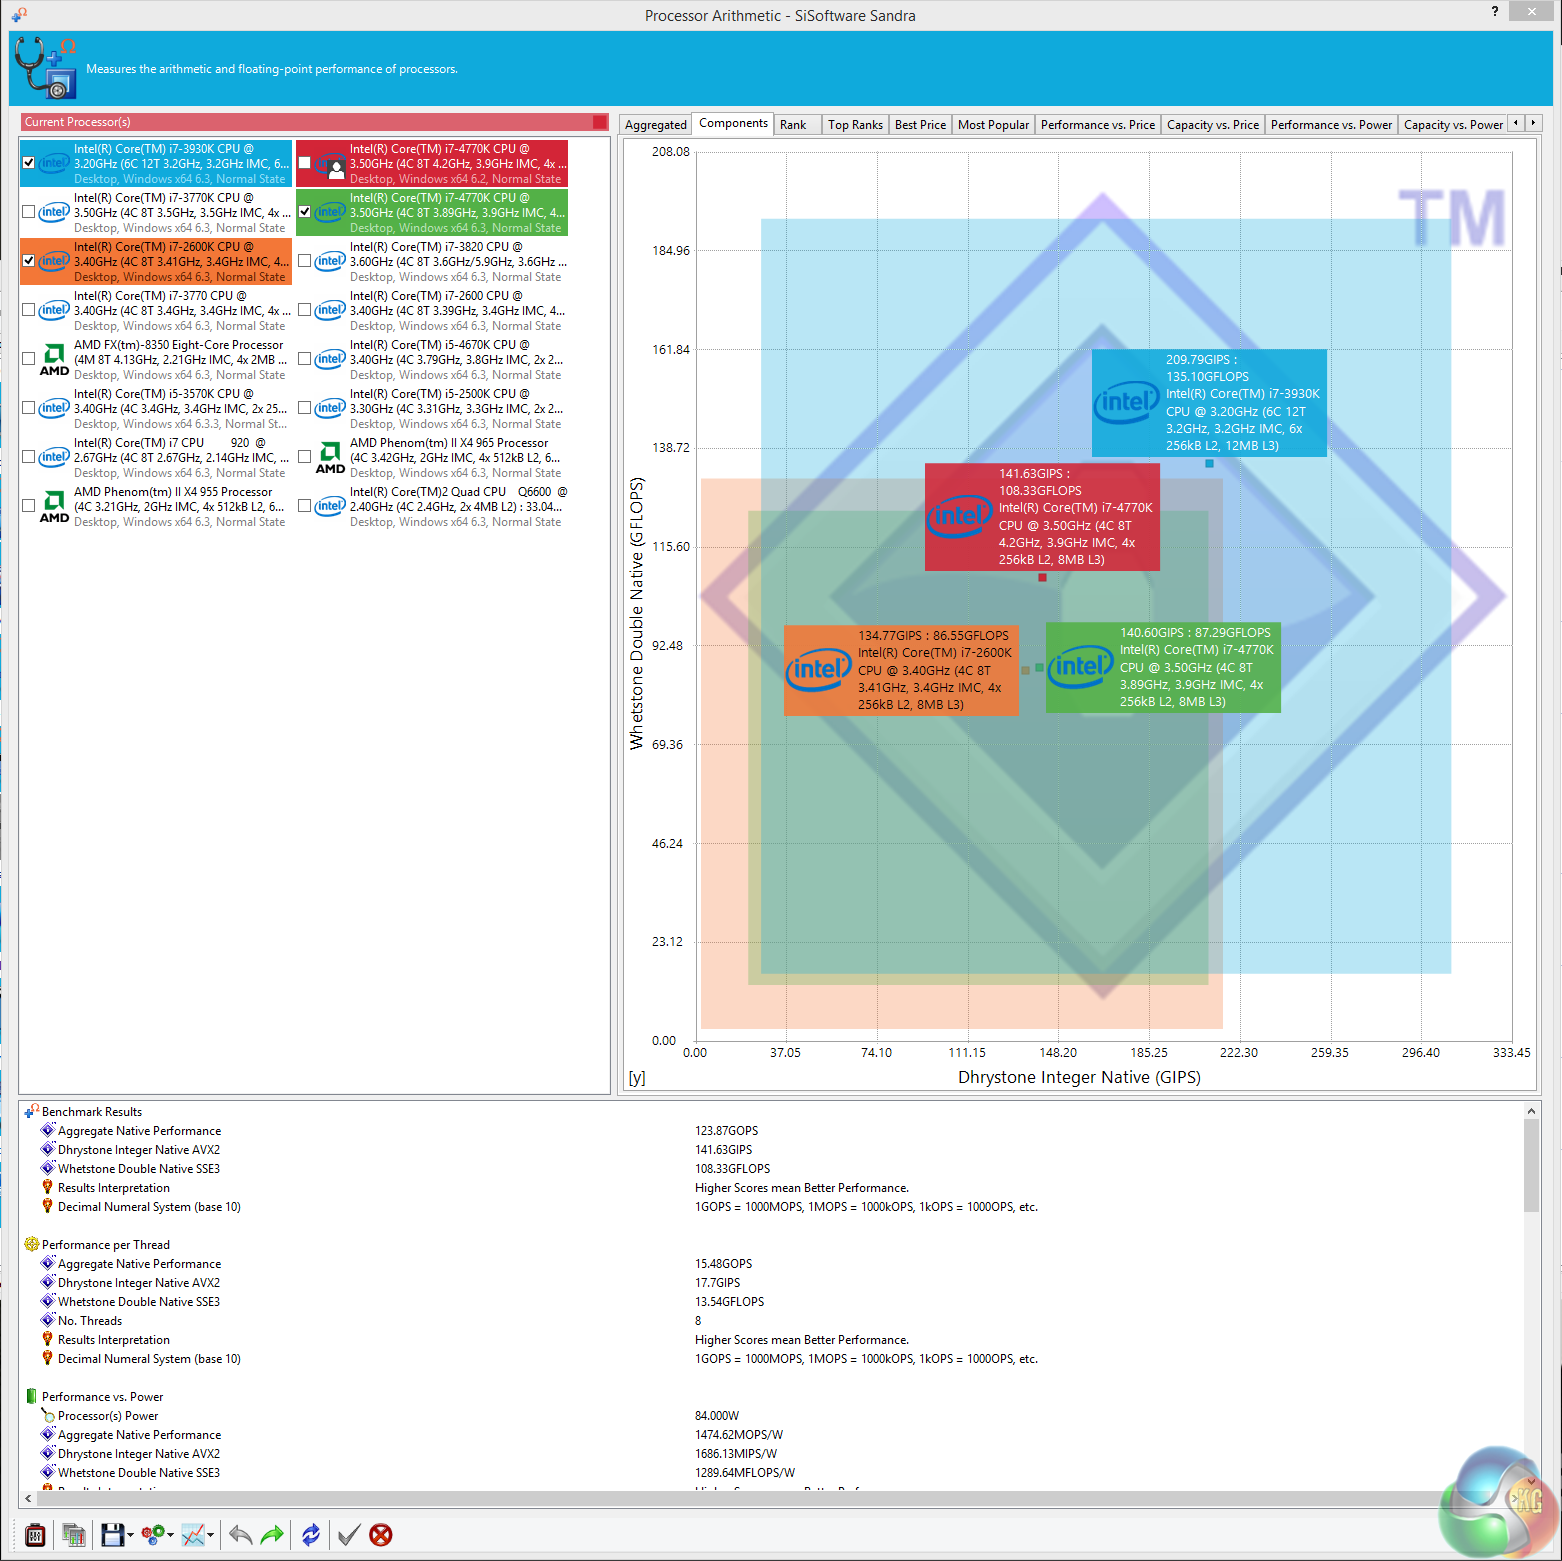Image resolution: width=1562 pixels, height=1561 pixels.
Task: Click the grey checkmark OK icon
Action: [x=348, y=1535]
